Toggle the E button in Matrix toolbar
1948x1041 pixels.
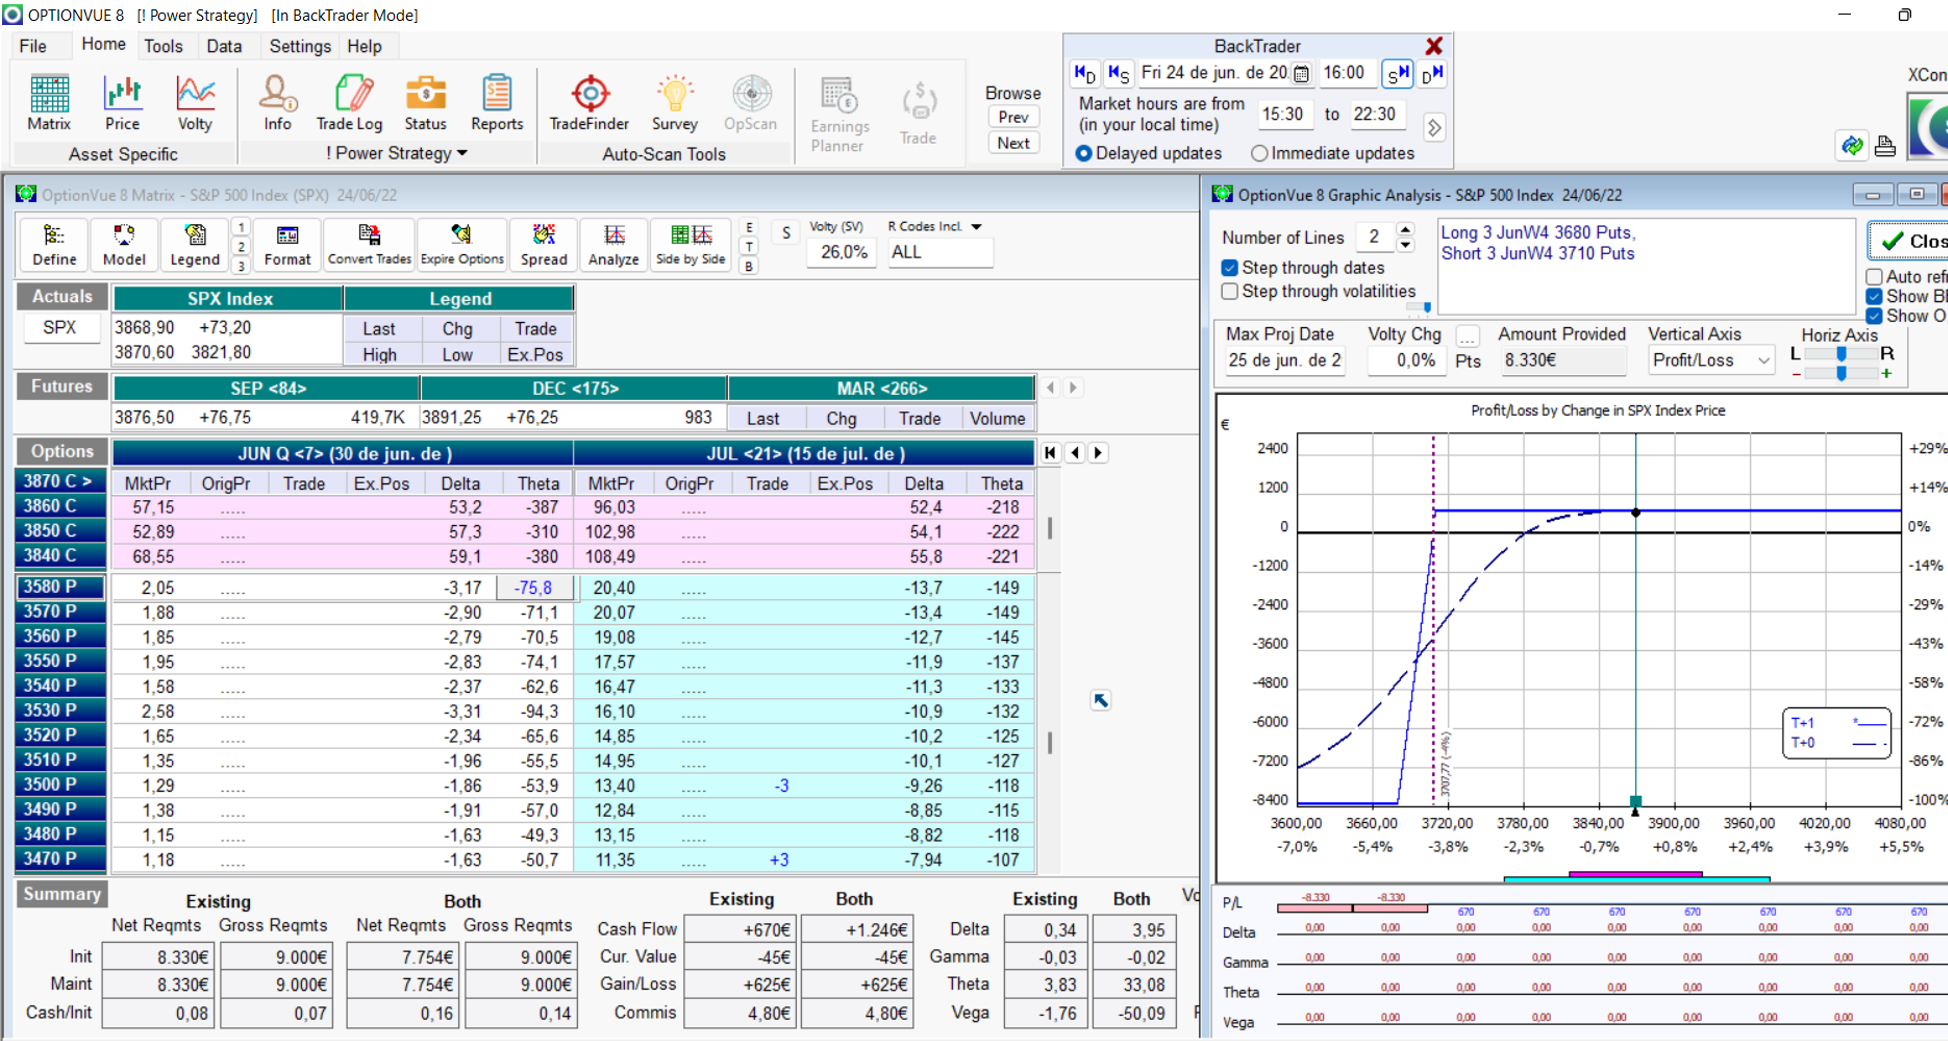coord(749,228)
